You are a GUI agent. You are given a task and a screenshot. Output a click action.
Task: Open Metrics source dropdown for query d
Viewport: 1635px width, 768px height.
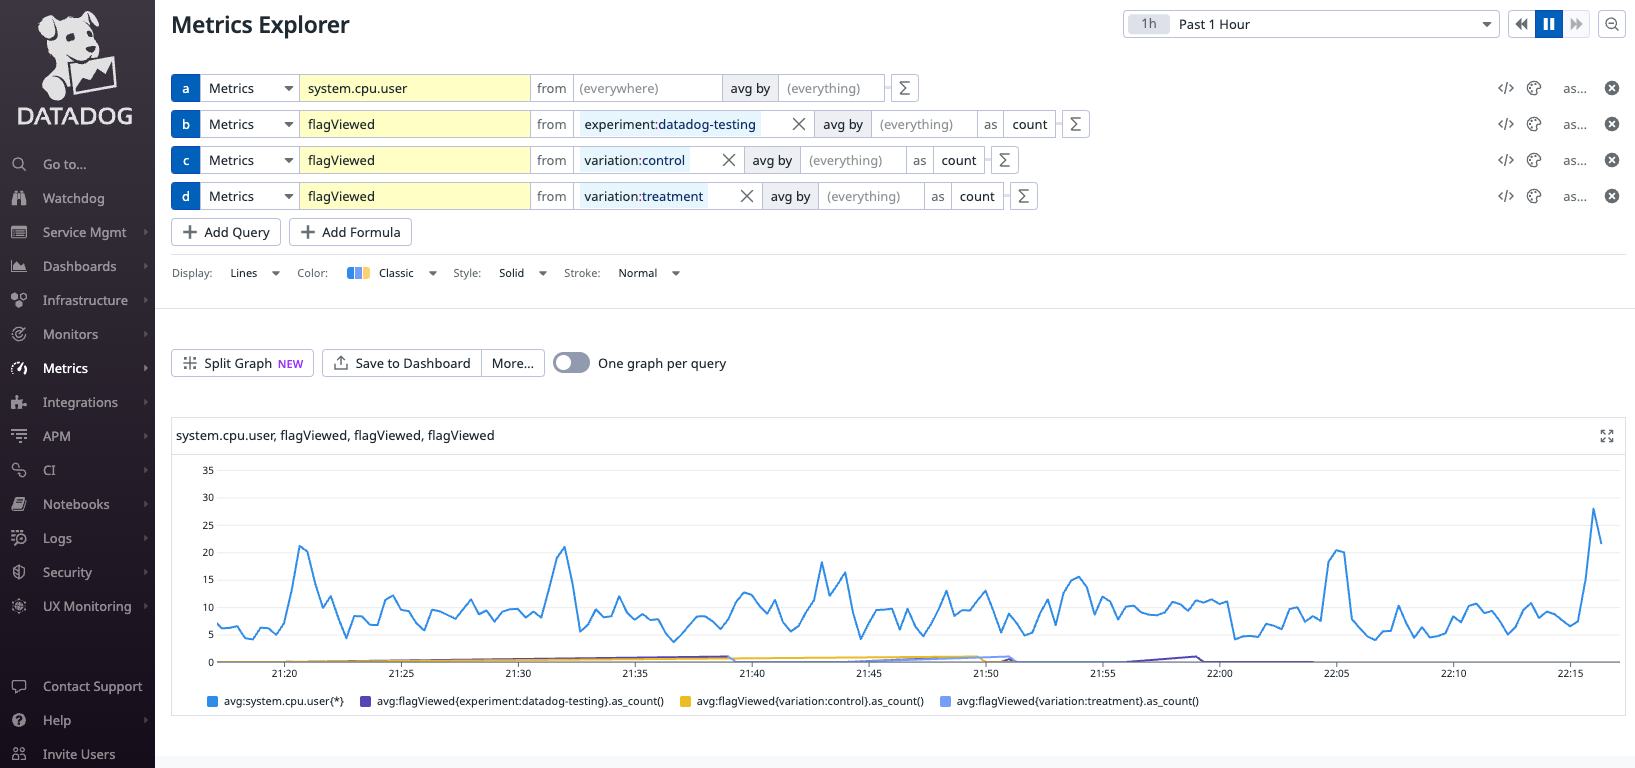click(250, 196)
